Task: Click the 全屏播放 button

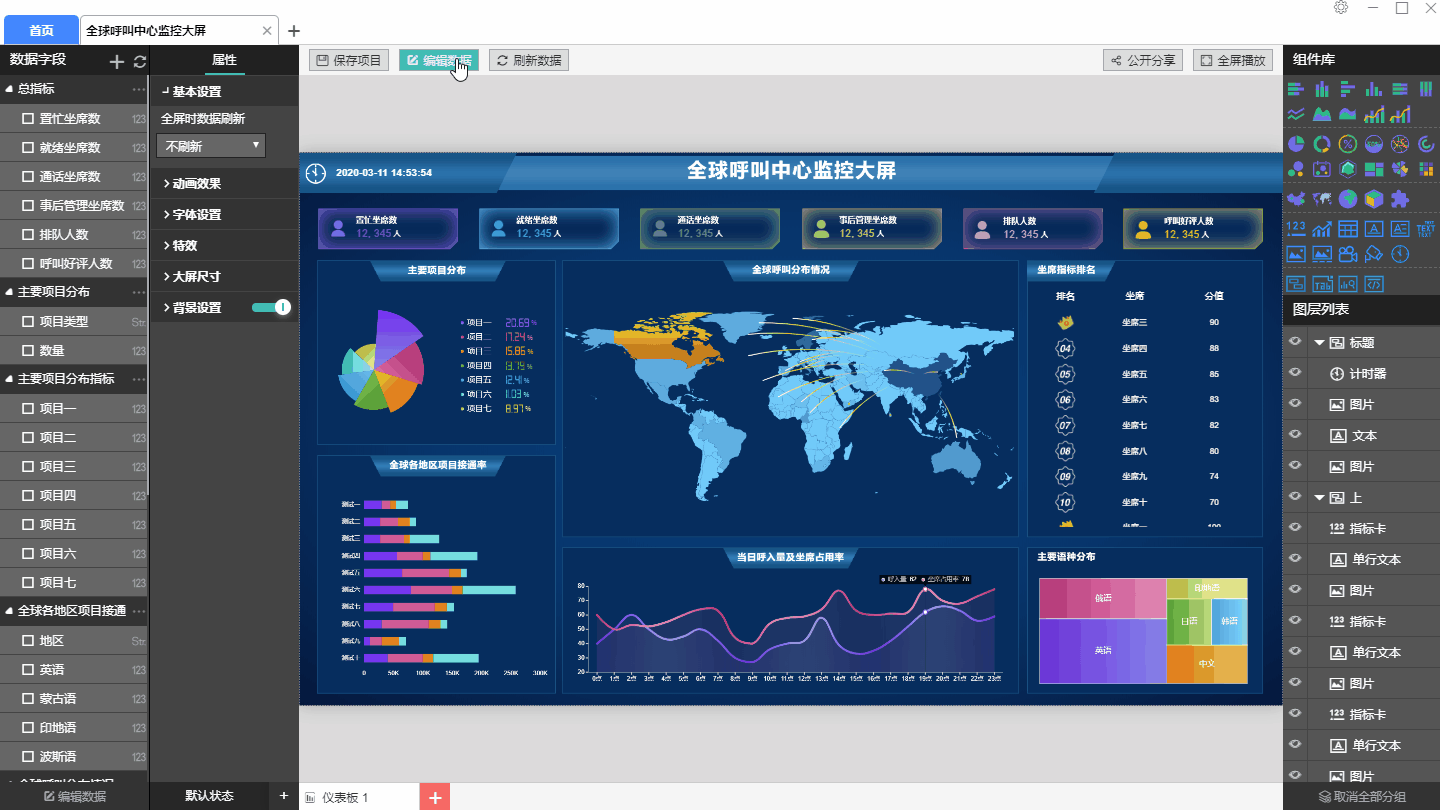Action: click(1233, 60)
